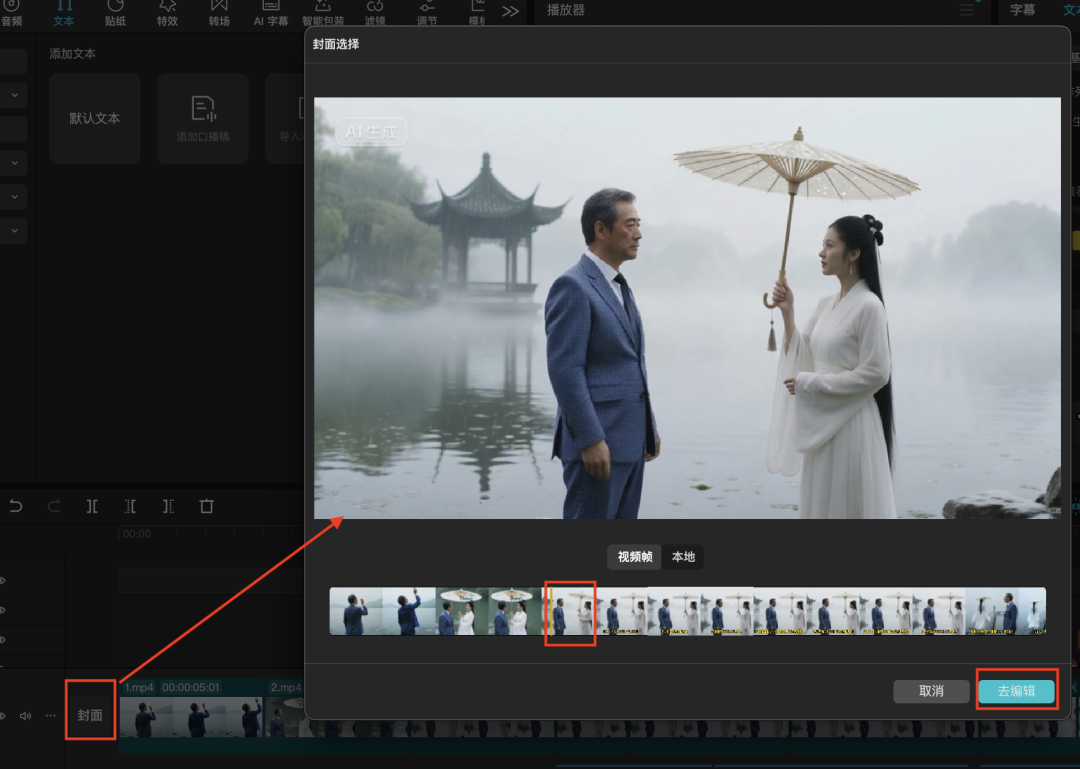Select the 视频帧 source option
Image resolution: width=1080 pixels, height=769 pixels.
[x=635, y=557]
